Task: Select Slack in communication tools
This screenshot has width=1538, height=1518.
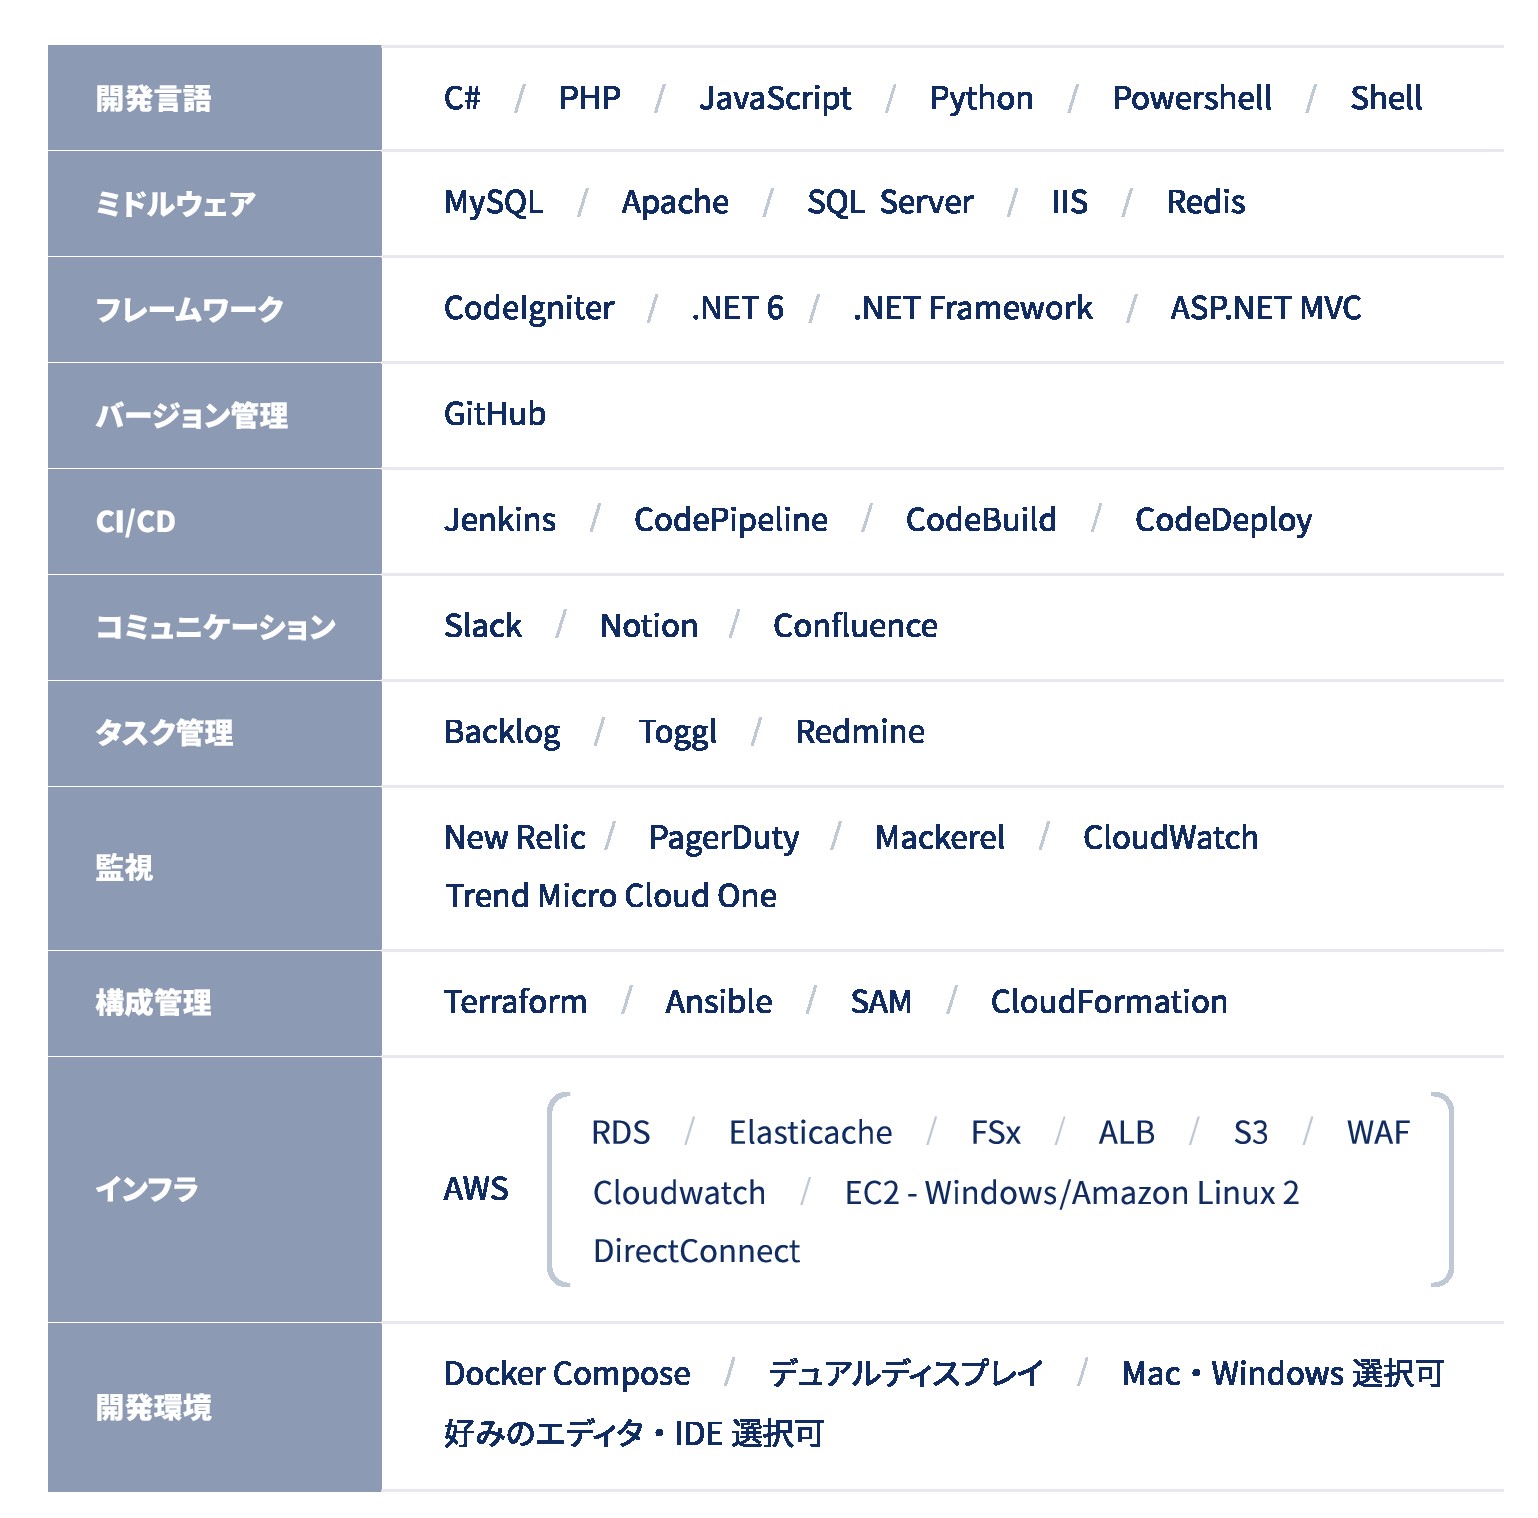Action: tap(483, 626)
